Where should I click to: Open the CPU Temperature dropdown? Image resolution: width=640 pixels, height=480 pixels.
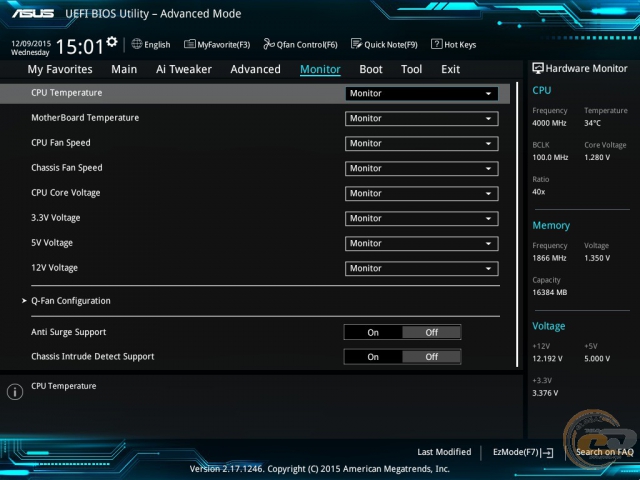pos(422,93)
